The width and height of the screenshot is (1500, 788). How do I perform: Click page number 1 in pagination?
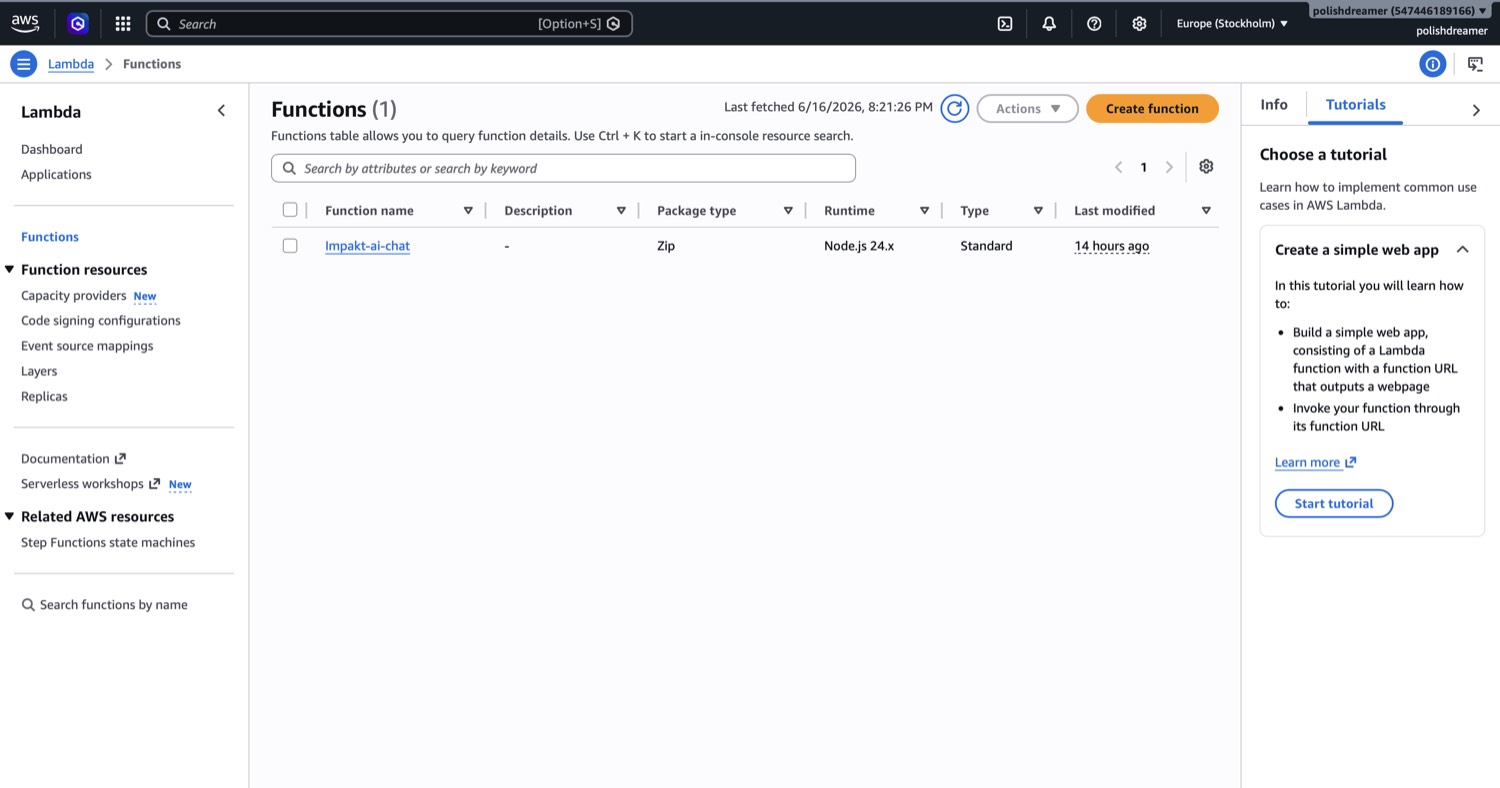click(1144, 168)
